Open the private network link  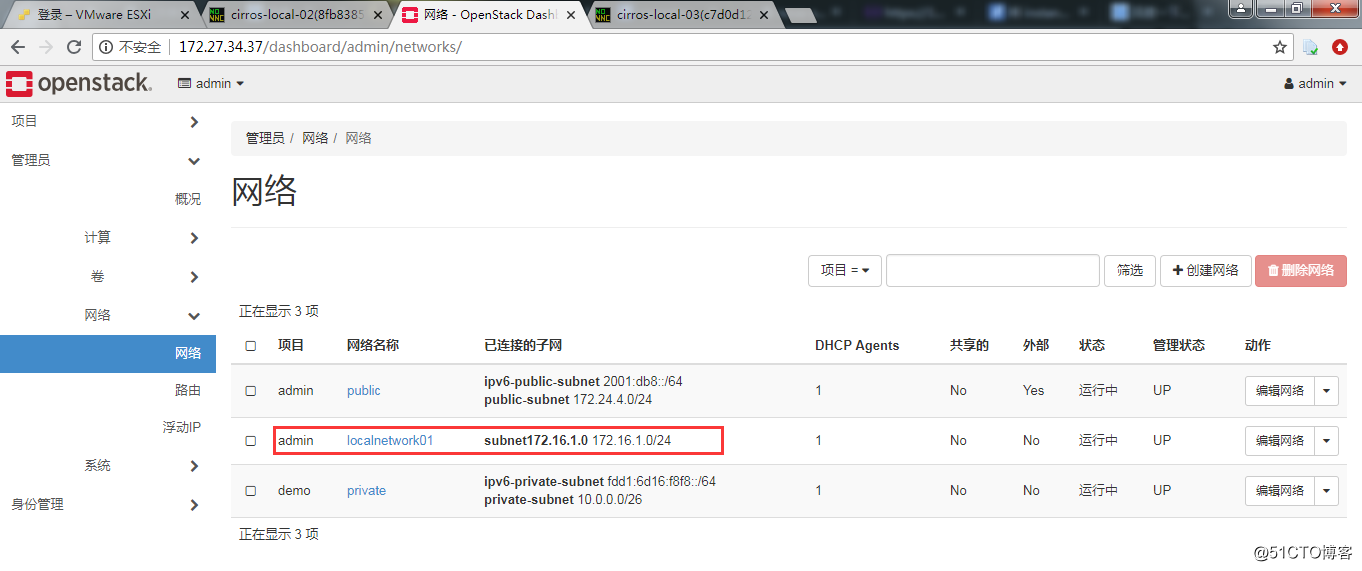coord(366,491)
